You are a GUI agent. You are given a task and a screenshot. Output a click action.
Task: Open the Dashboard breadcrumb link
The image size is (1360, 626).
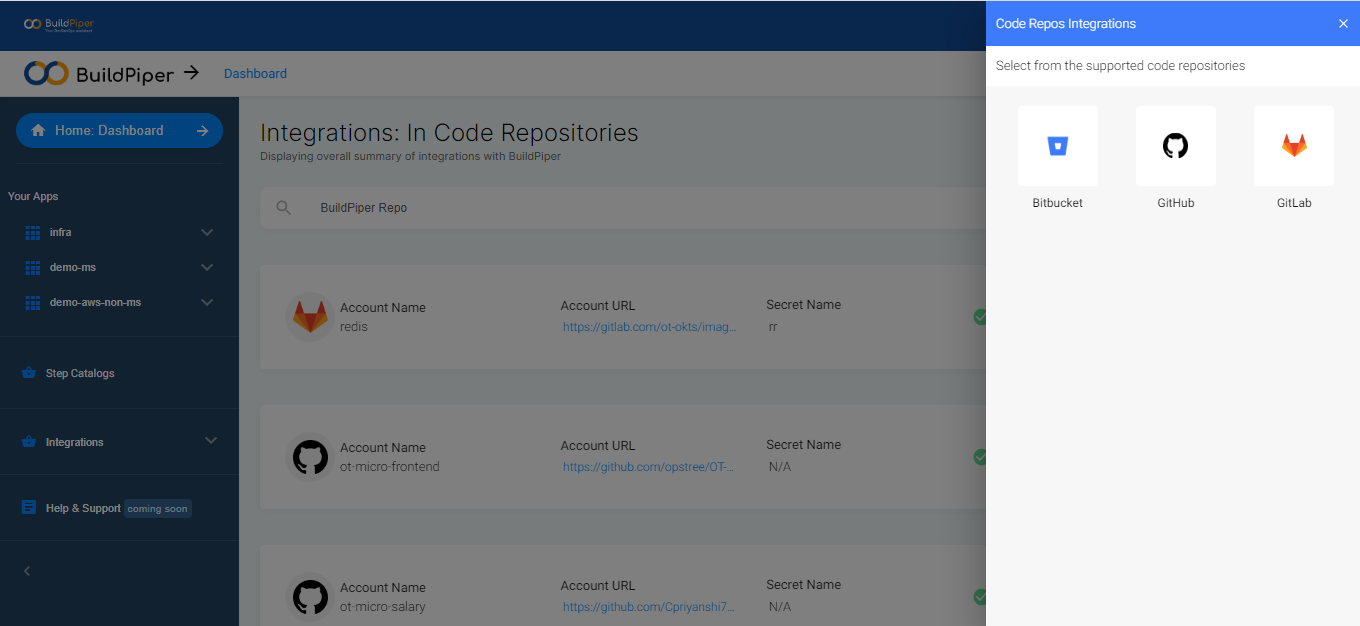pyautogui.click(x=255, y=74)
